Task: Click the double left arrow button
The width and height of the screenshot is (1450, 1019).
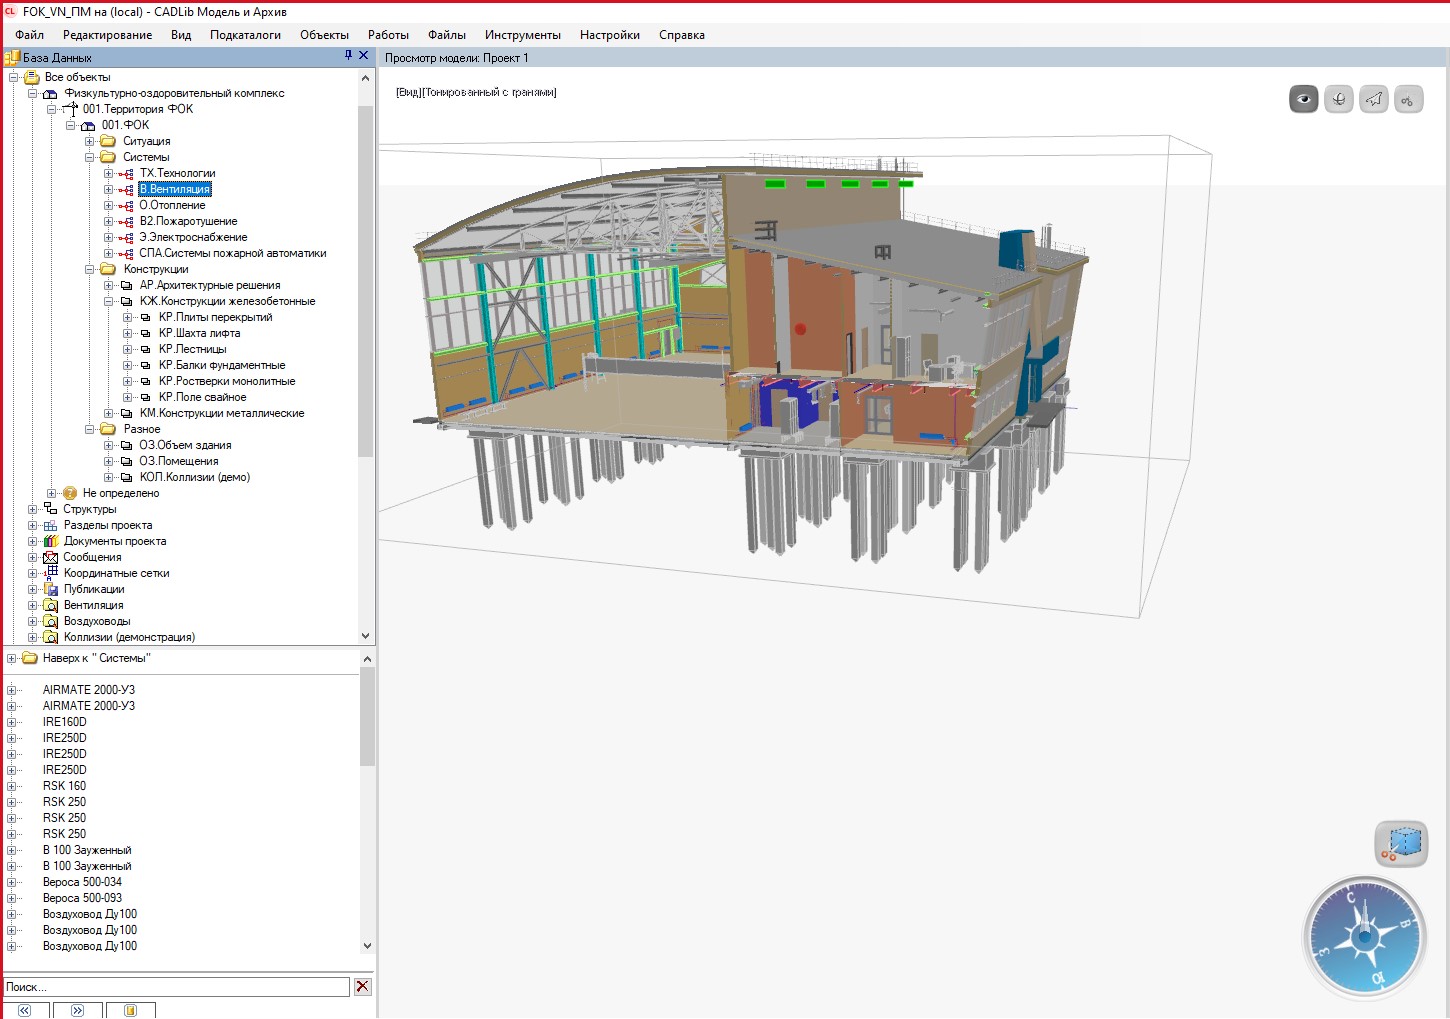Action: 25,1010
